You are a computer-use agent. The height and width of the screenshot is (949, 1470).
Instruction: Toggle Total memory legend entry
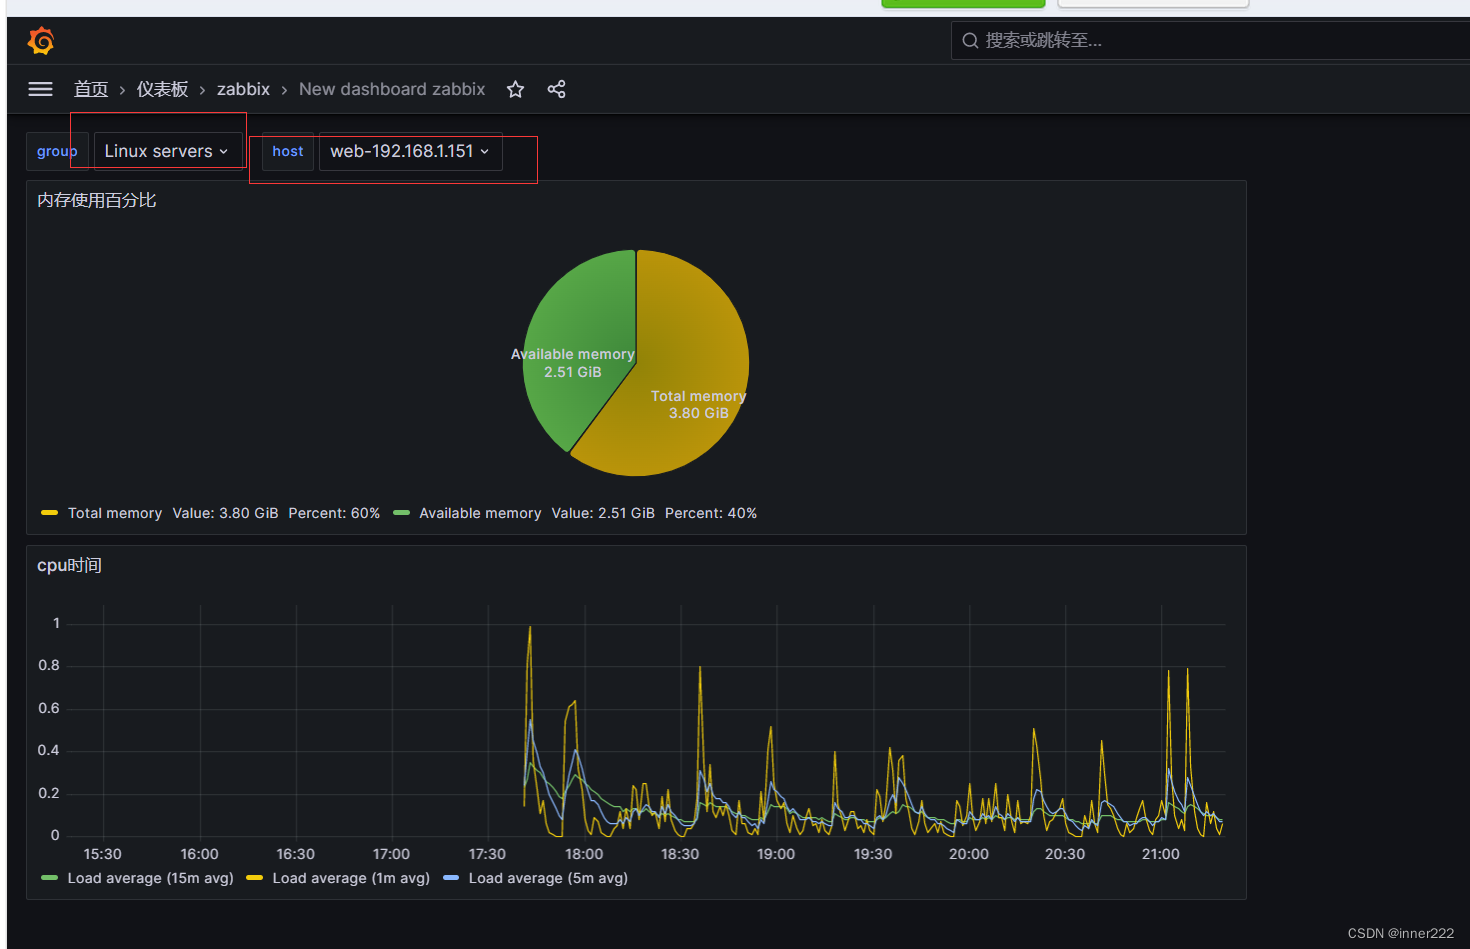point(115,513)
